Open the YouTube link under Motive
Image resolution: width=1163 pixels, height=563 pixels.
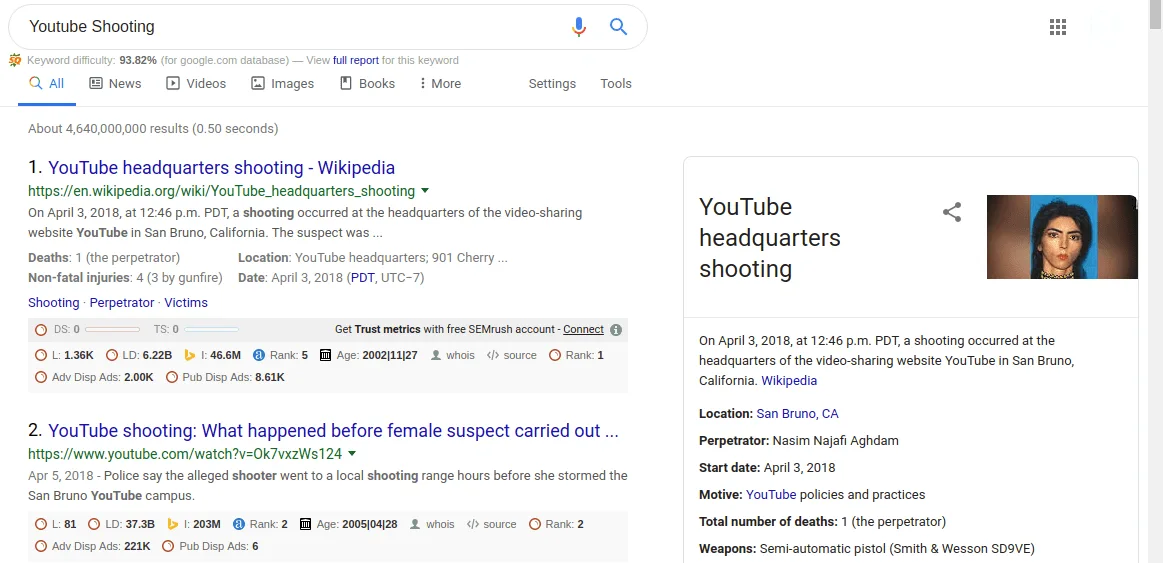click(771, 494)
